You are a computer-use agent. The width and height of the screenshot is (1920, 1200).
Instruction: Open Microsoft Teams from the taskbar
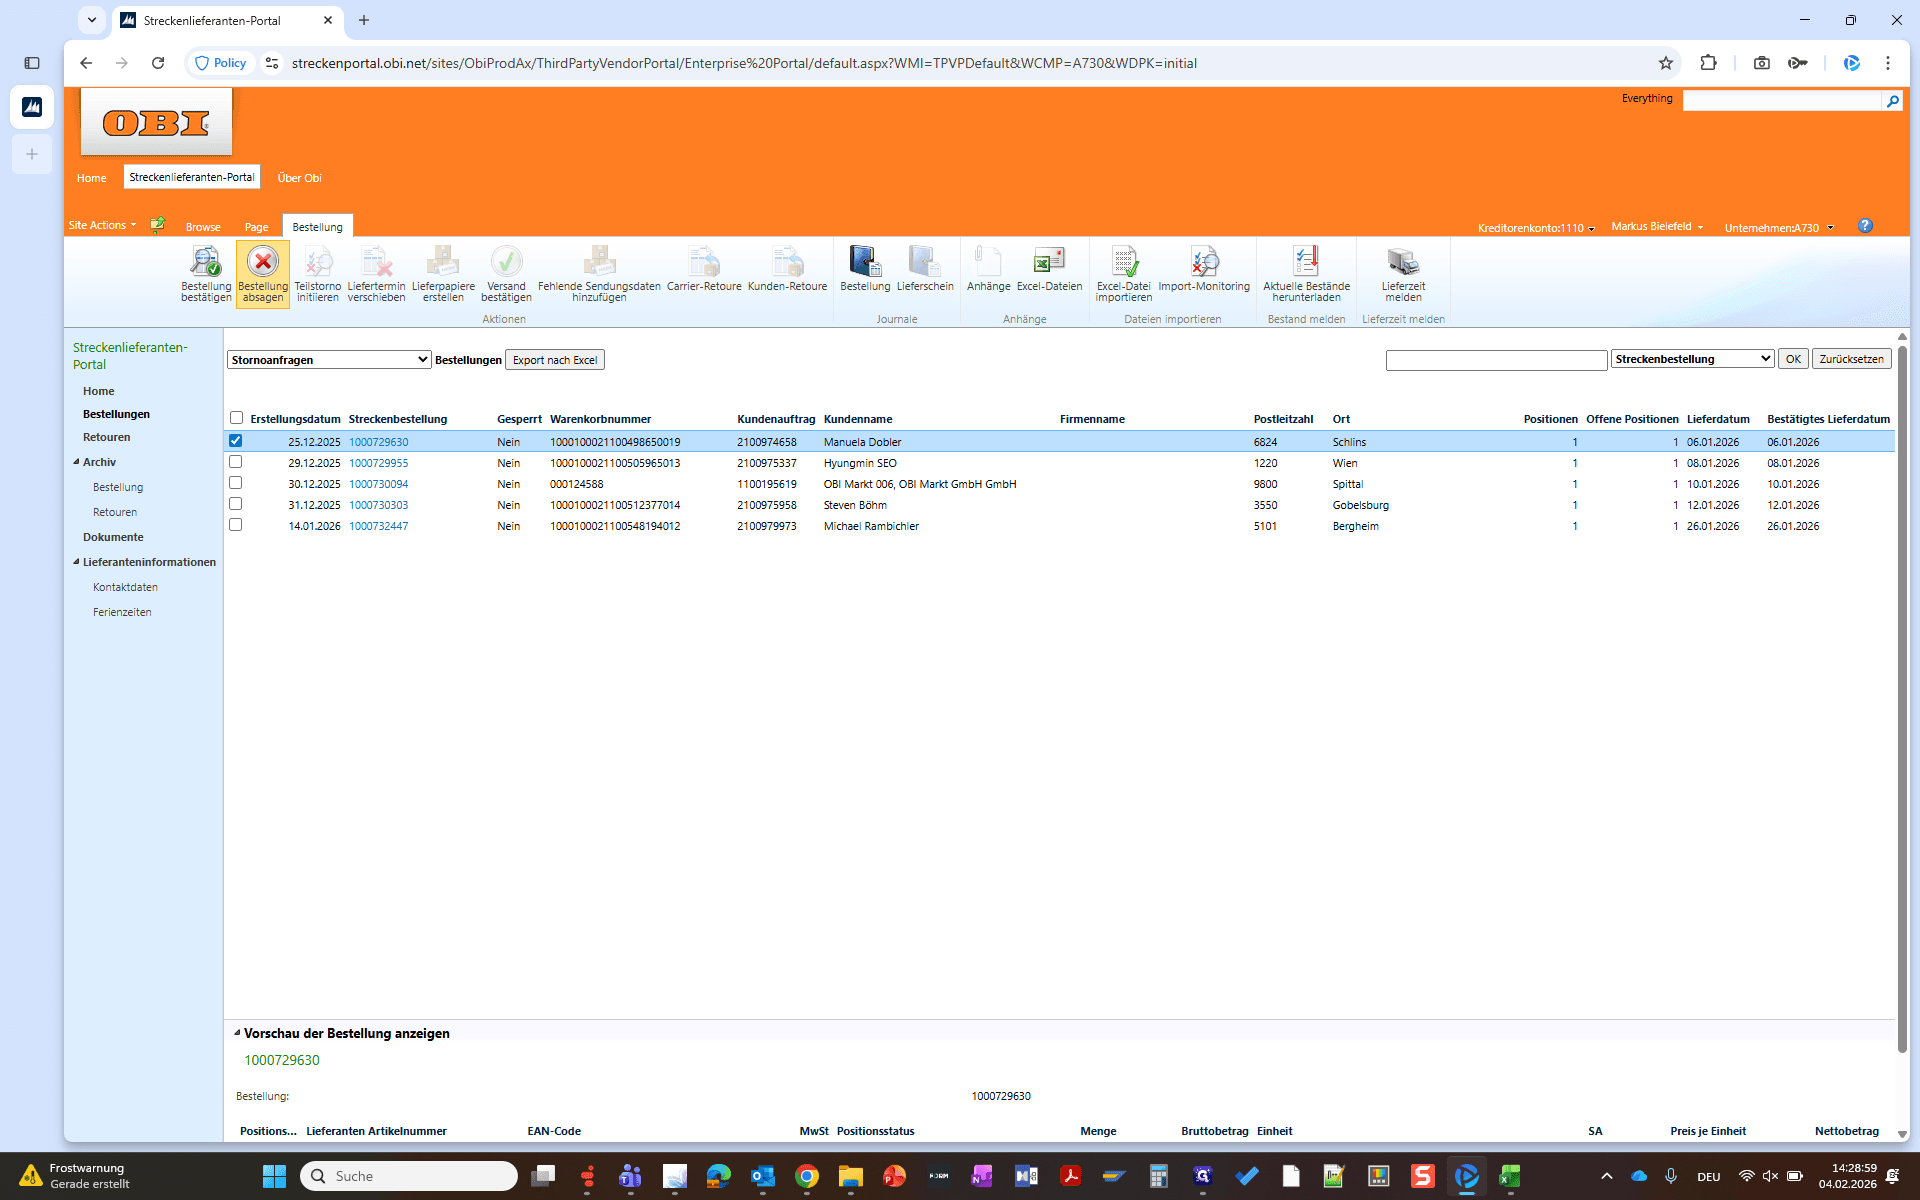click(630, 1176)
